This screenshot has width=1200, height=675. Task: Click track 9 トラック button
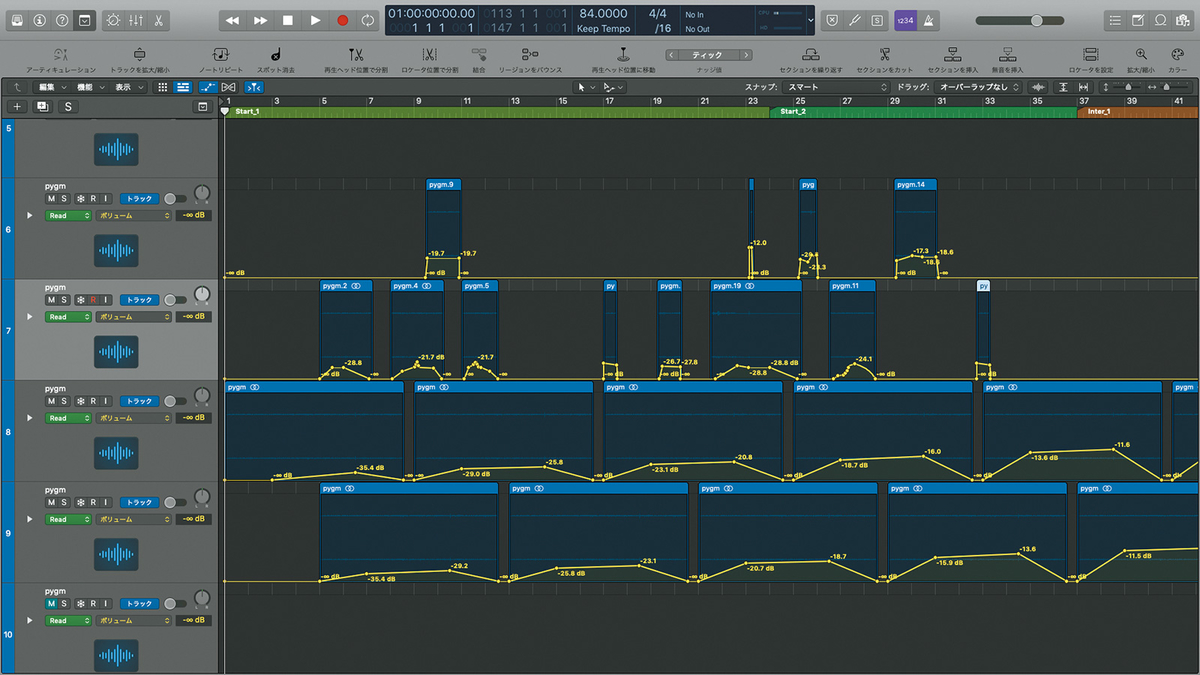pyautogui.click(x=139, y=502)
